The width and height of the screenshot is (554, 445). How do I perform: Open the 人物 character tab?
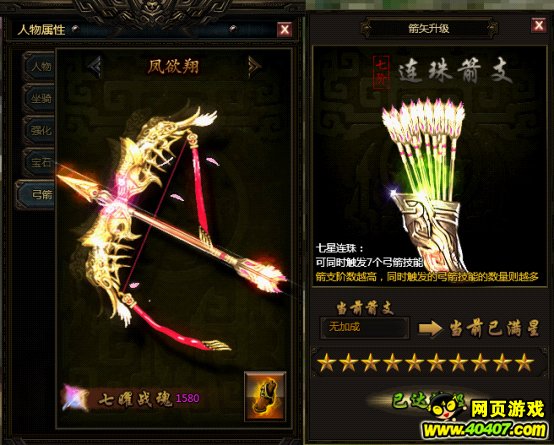point(39,66)
